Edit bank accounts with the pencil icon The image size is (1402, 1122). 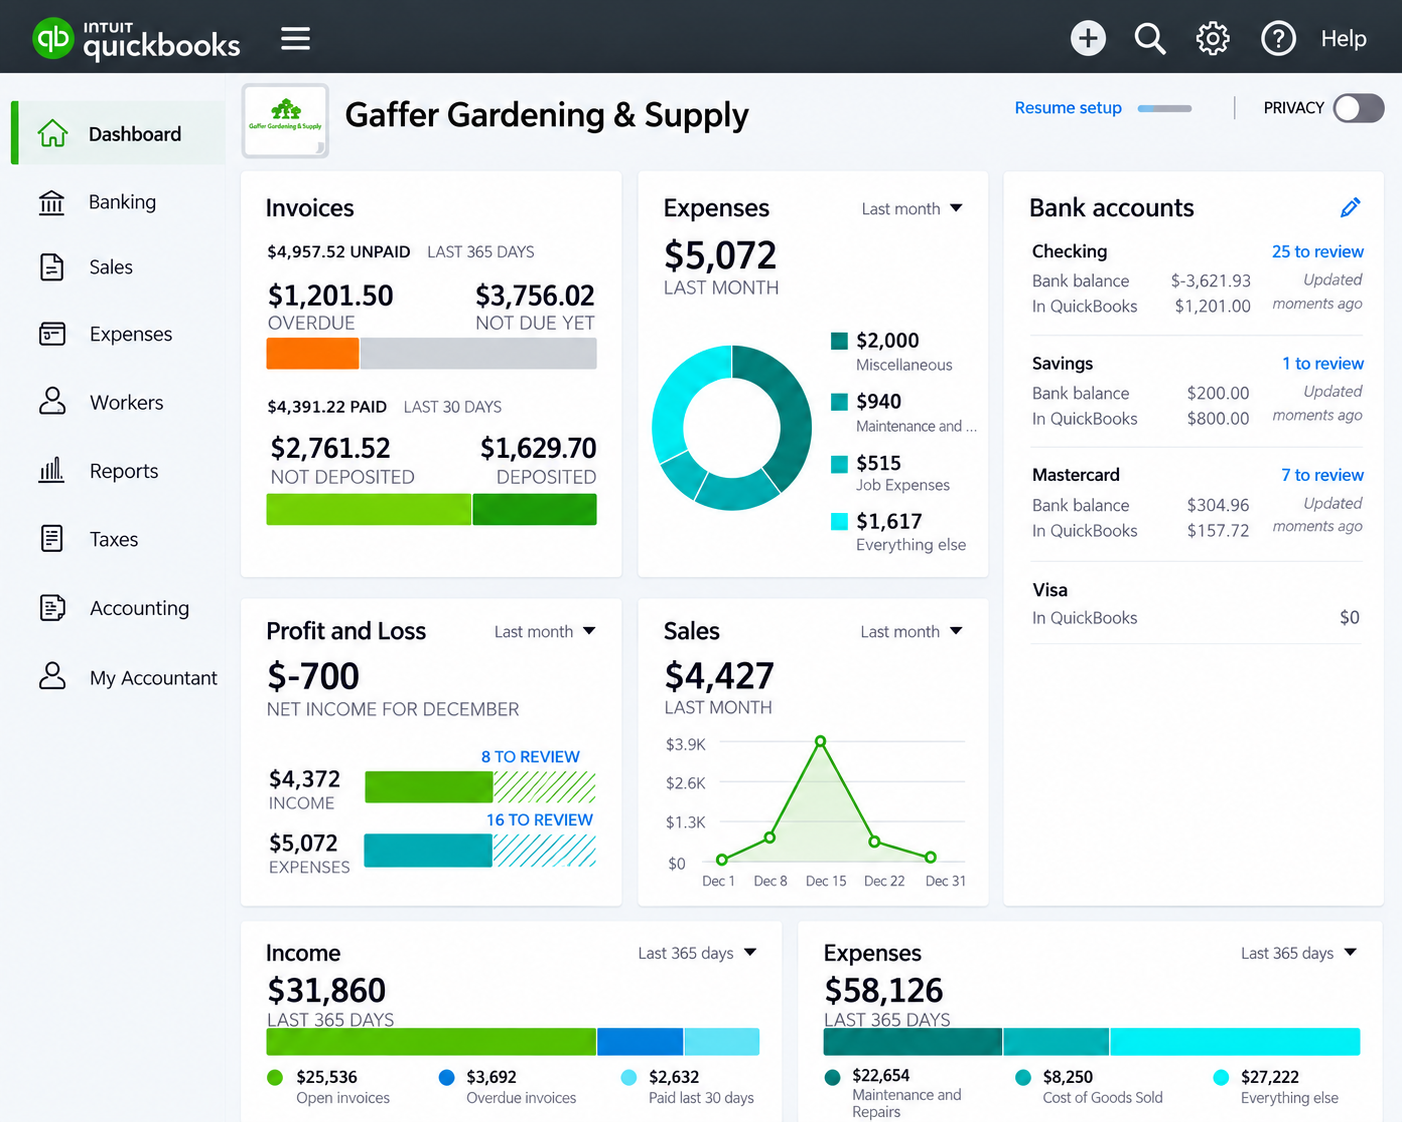pos(1350,207)
